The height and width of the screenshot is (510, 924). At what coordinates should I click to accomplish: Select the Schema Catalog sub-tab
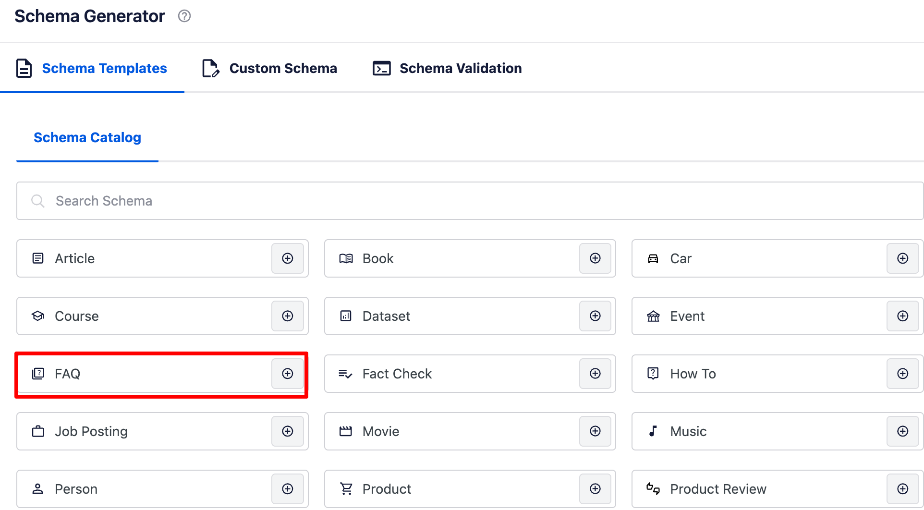(87, 137)
